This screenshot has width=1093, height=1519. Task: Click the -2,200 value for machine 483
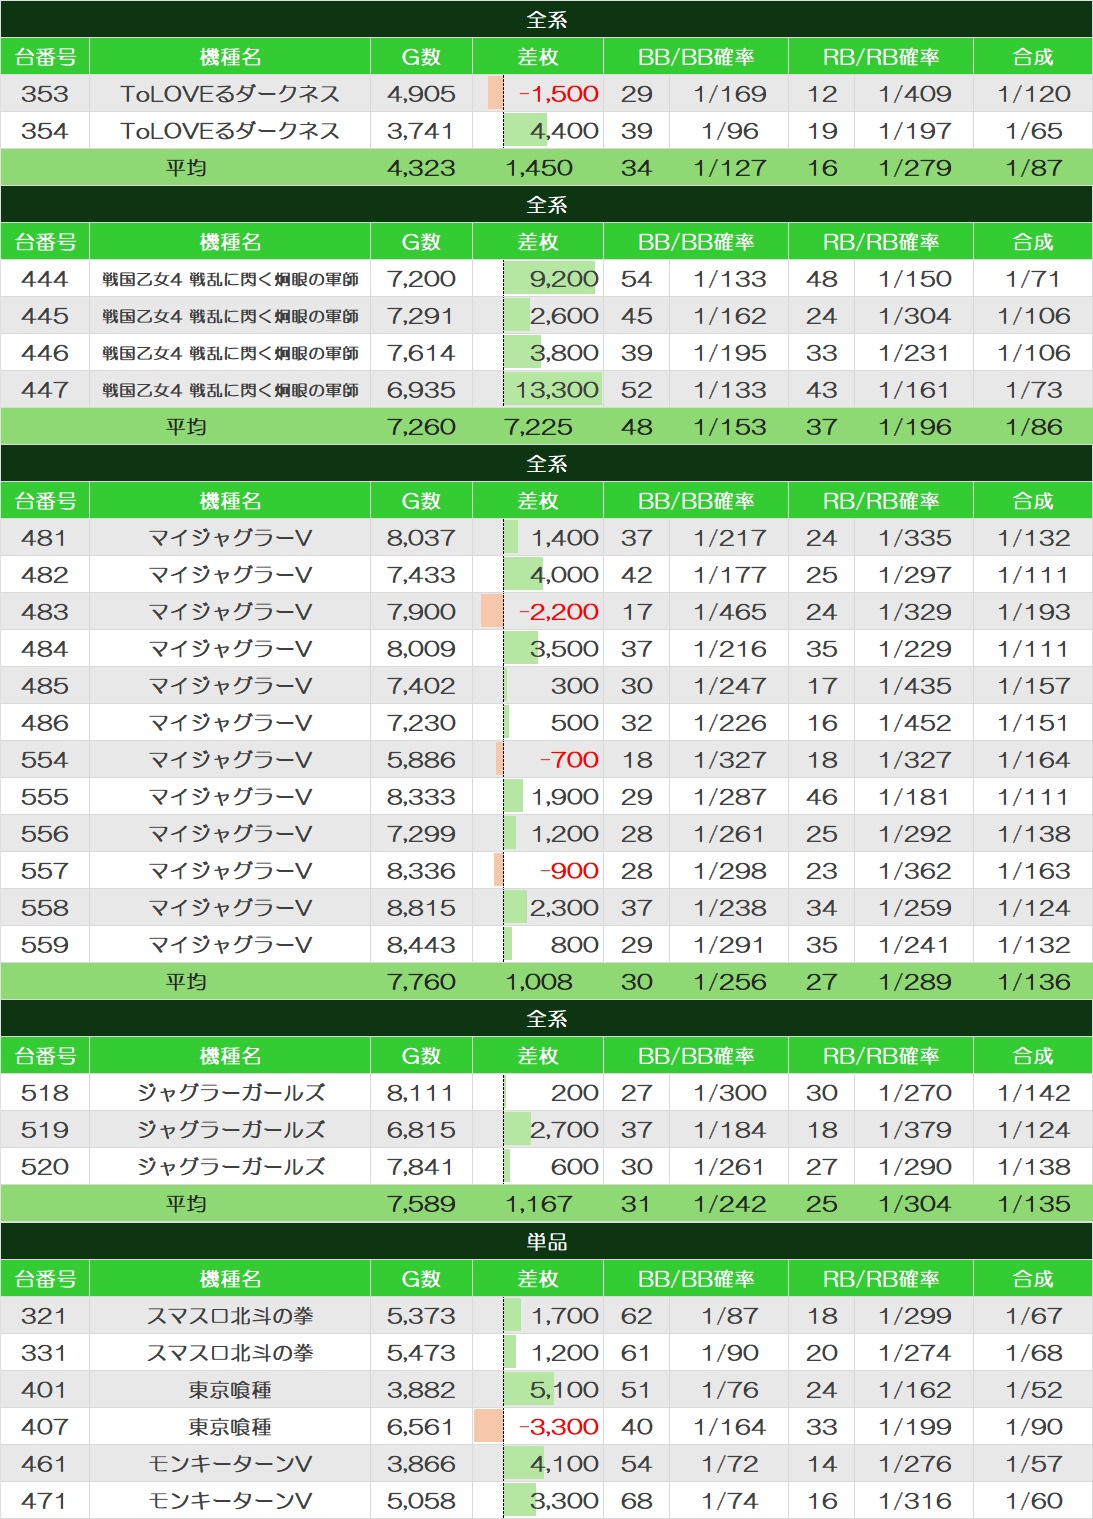pyautogui.click(x=558, y=612)
